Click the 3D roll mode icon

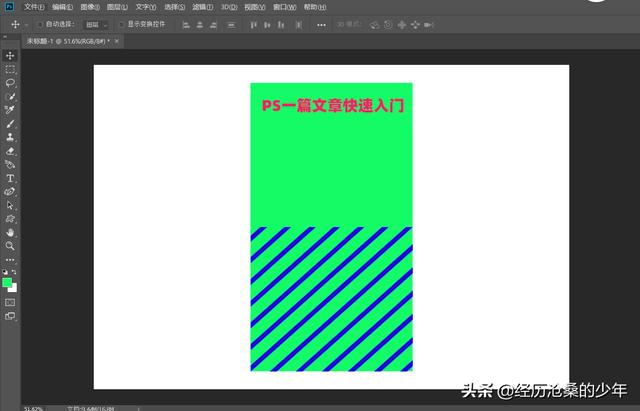pyautogui.click(x=388, y=25)
